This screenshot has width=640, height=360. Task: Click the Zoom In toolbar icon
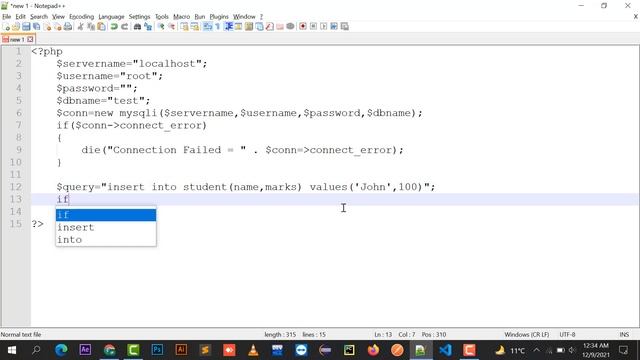161,27
